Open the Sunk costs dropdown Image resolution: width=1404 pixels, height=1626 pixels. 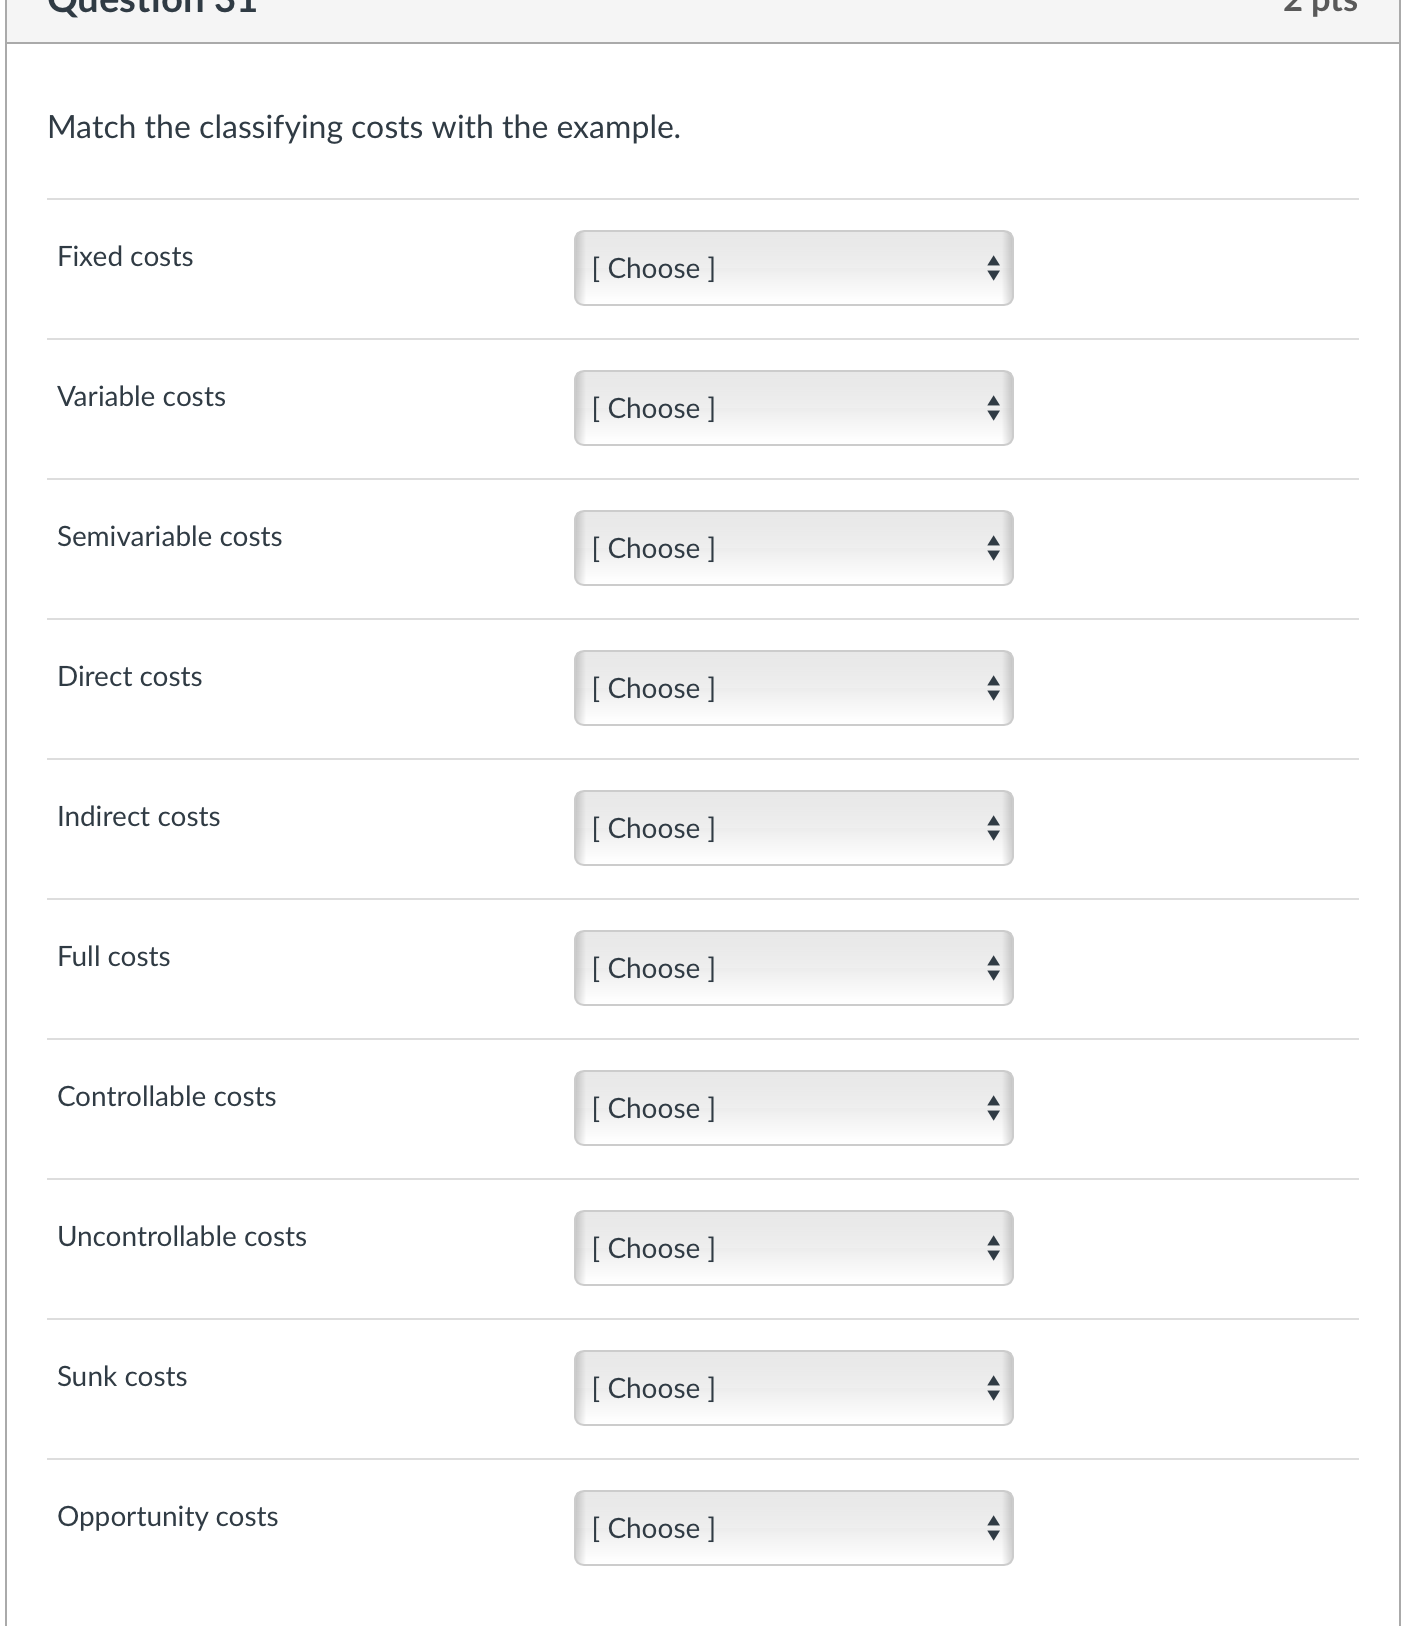pyautogui.click(x=793, y=1388)
